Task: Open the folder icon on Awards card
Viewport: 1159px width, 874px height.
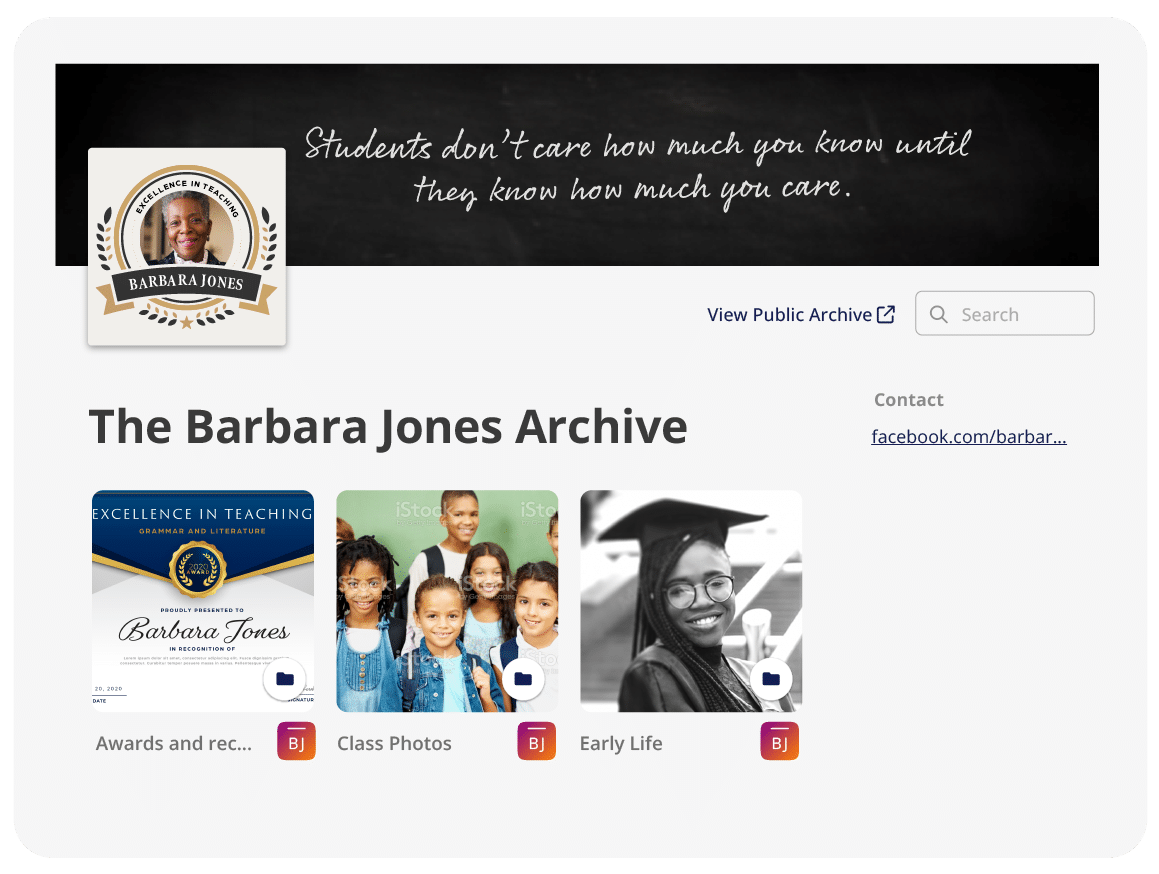Action: (x=284, y=679)
